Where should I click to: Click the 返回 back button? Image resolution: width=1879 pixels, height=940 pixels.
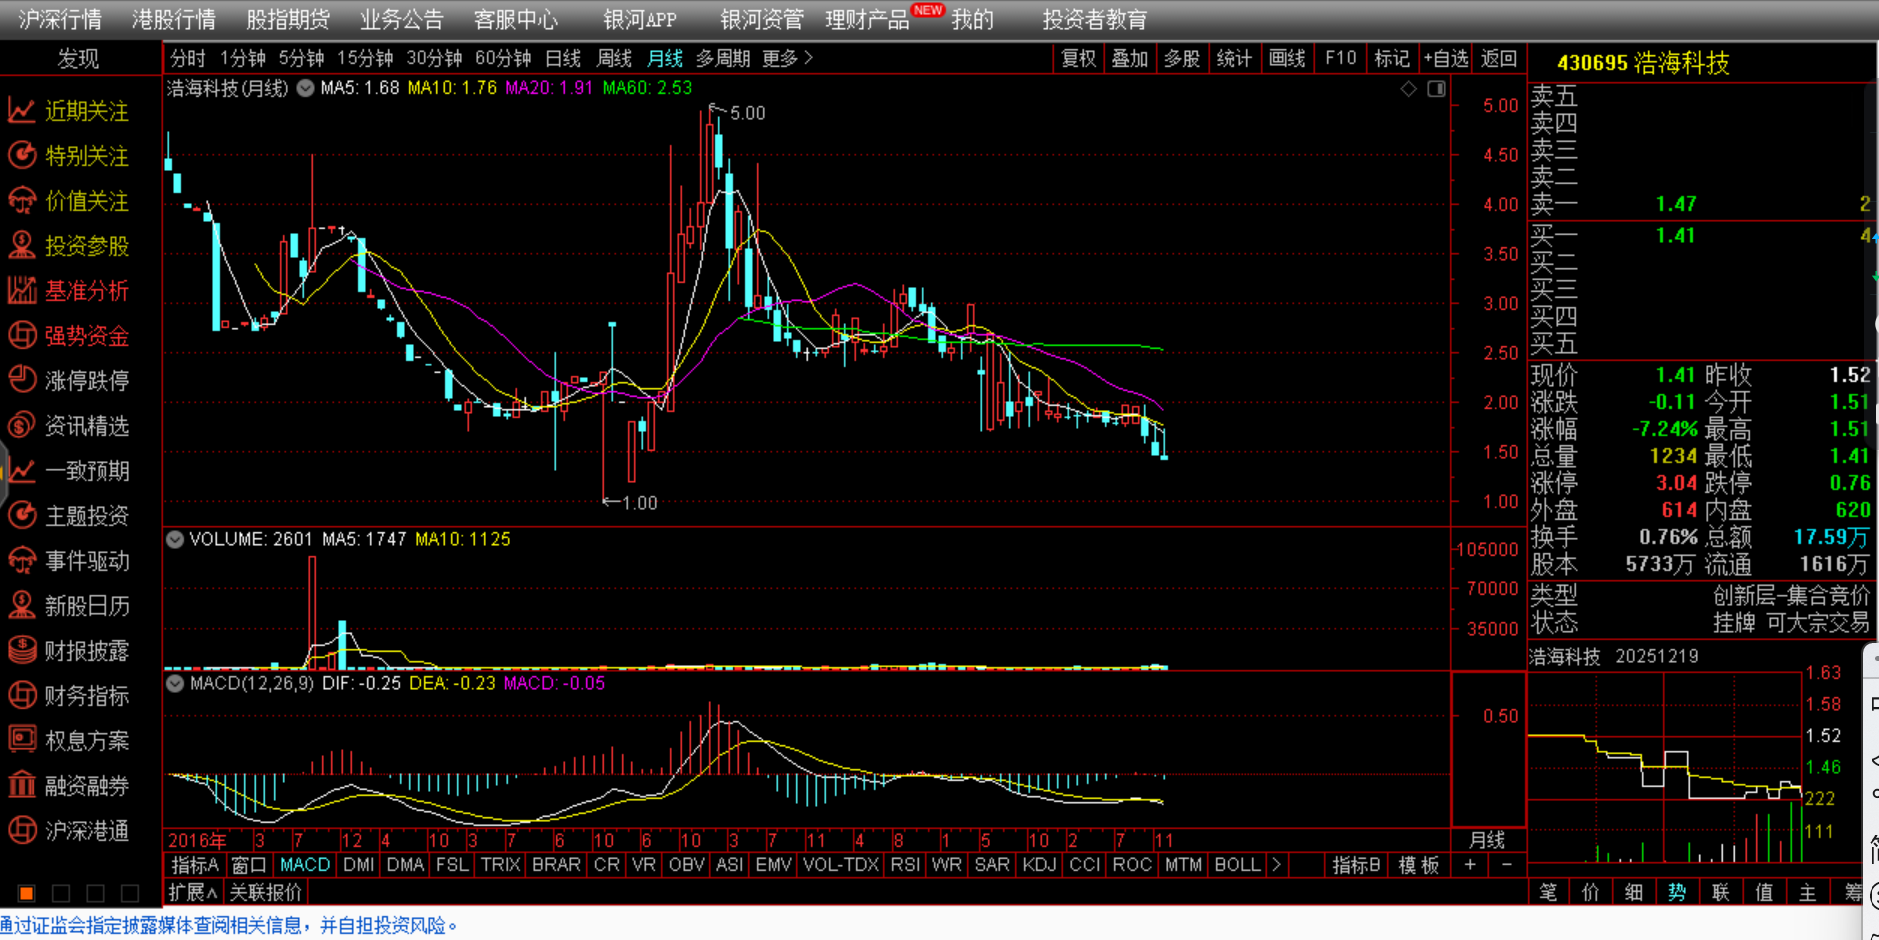click(x=1498, y=59)
